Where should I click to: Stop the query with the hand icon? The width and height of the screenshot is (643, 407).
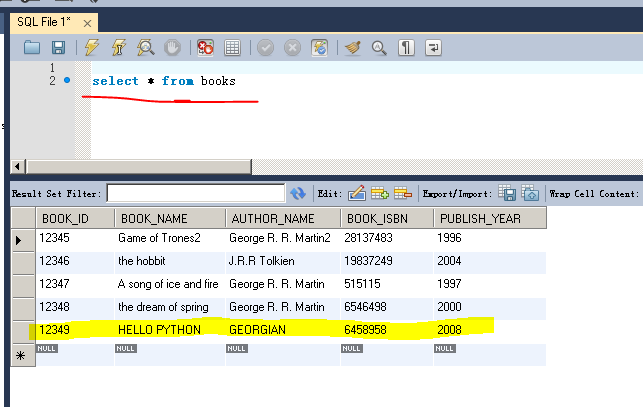(172, 48)
